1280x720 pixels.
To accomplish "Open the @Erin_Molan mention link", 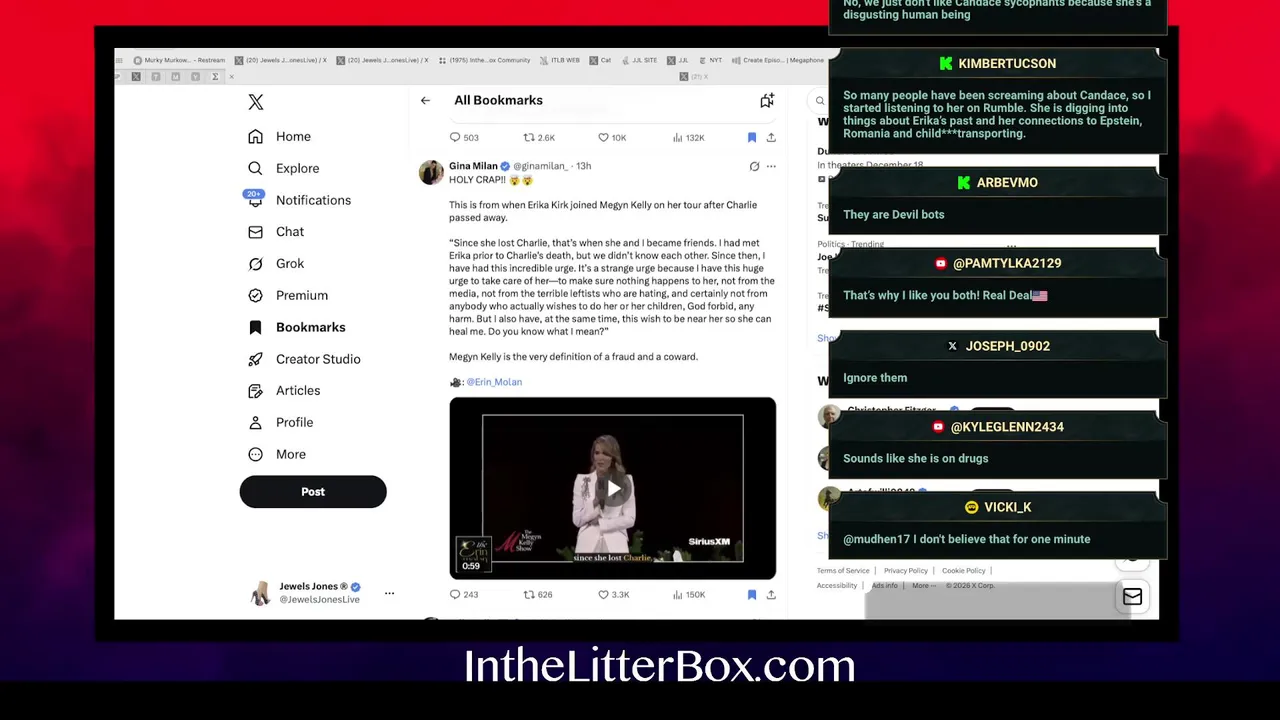I will (494, 382).
